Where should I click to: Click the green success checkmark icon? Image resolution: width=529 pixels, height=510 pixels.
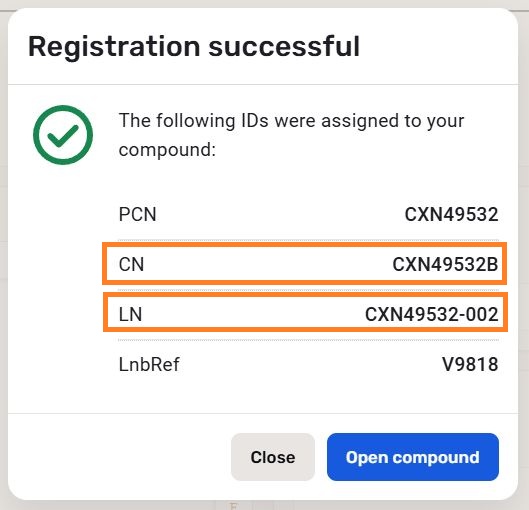pos(63,135)
